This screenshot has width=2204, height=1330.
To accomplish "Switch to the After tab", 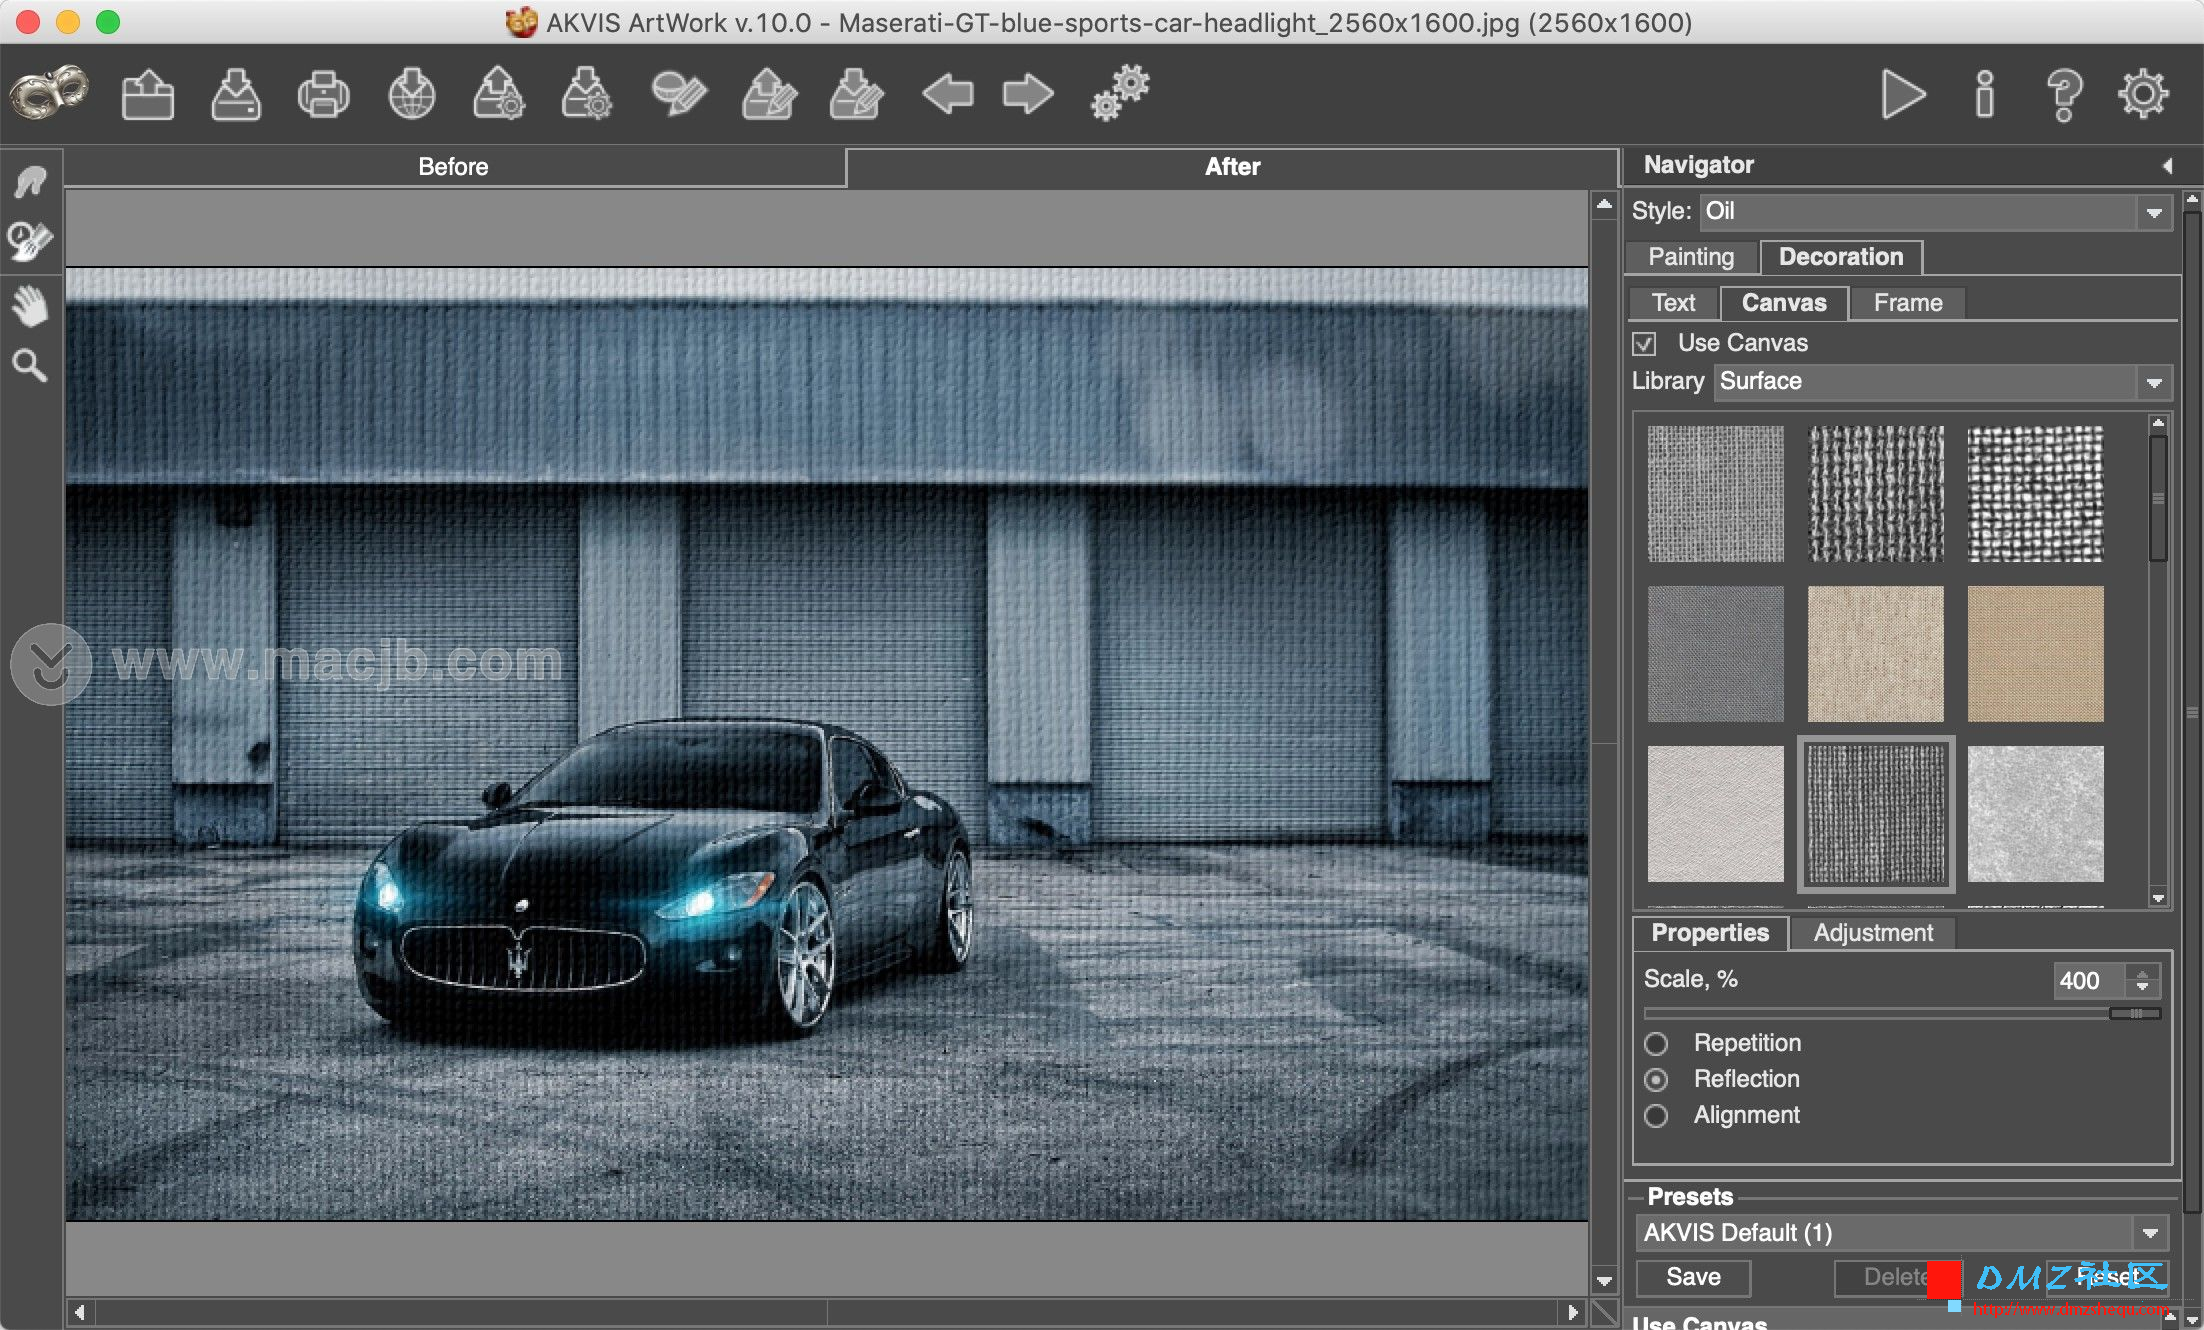I will tap(1232, 167).
